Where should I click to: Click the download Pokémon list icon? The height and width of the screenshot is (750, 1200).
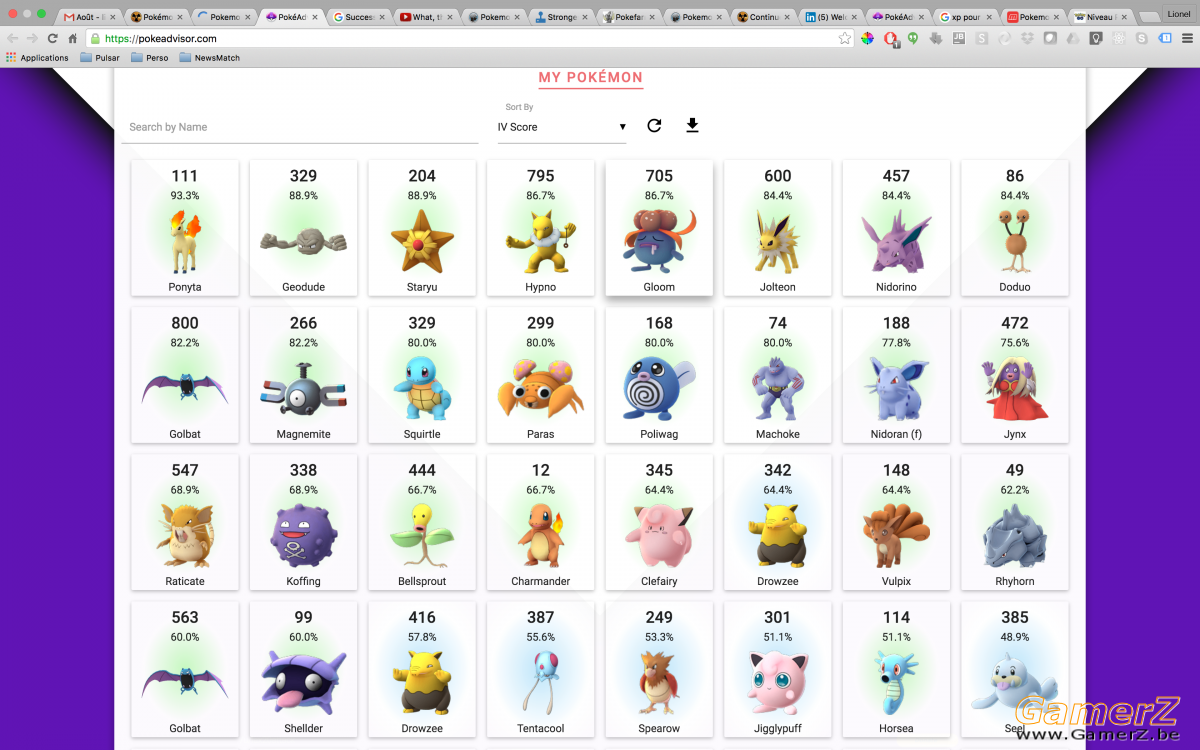pos(692,125)
